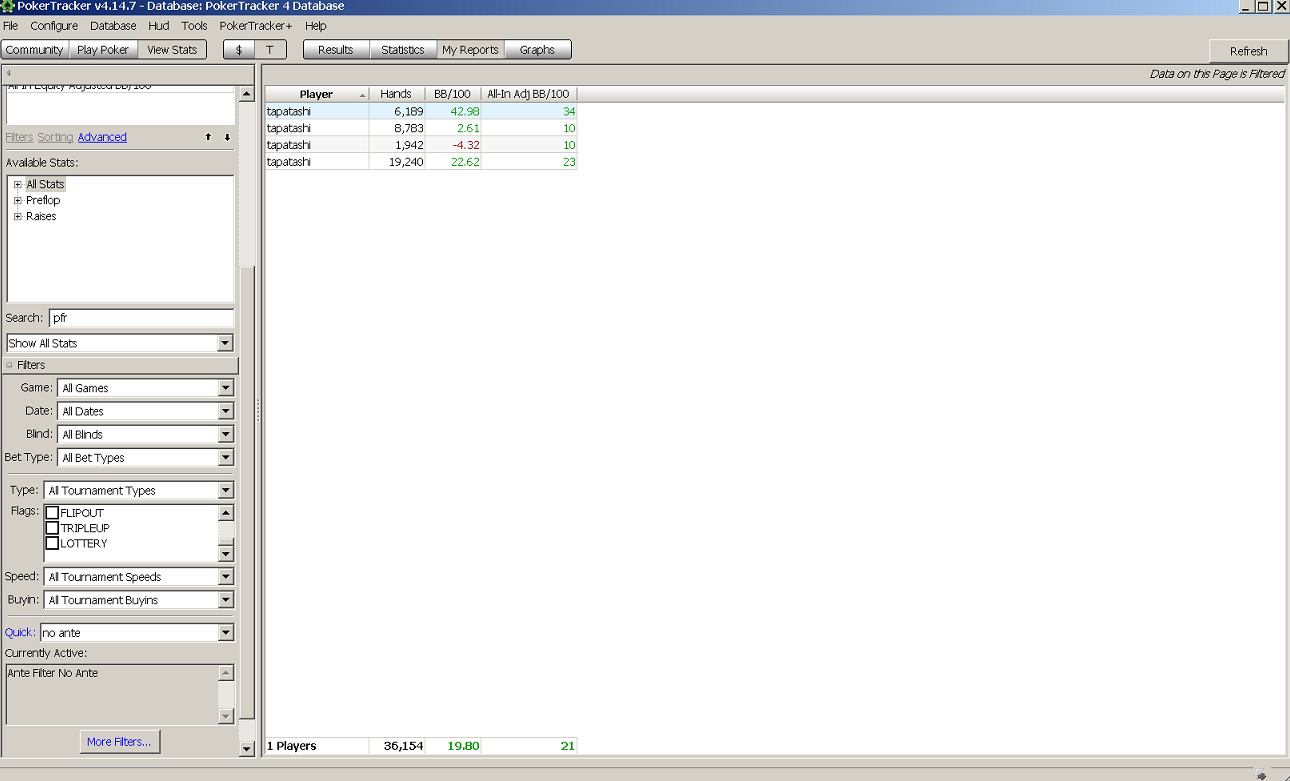Image resolution: width=1290 pixels, height=781 pixels.
Task: Expand the Preflop tree node
Action: [18, 200]
